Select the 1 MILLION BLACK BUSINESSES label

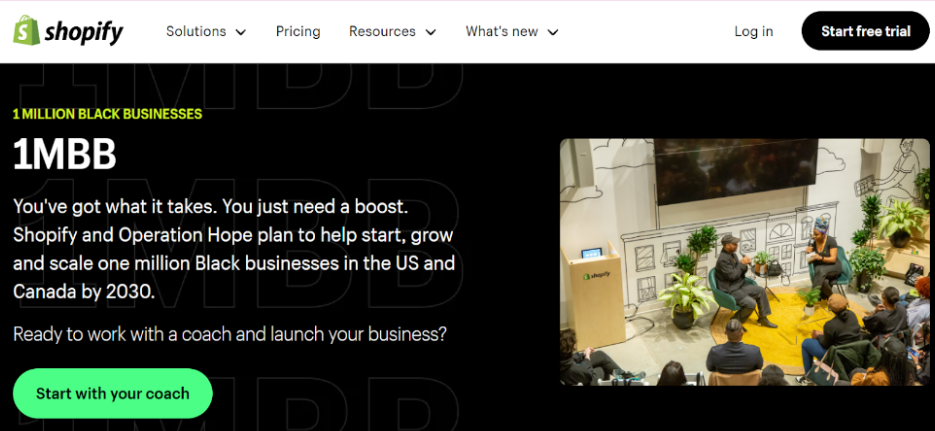[107, 114]
